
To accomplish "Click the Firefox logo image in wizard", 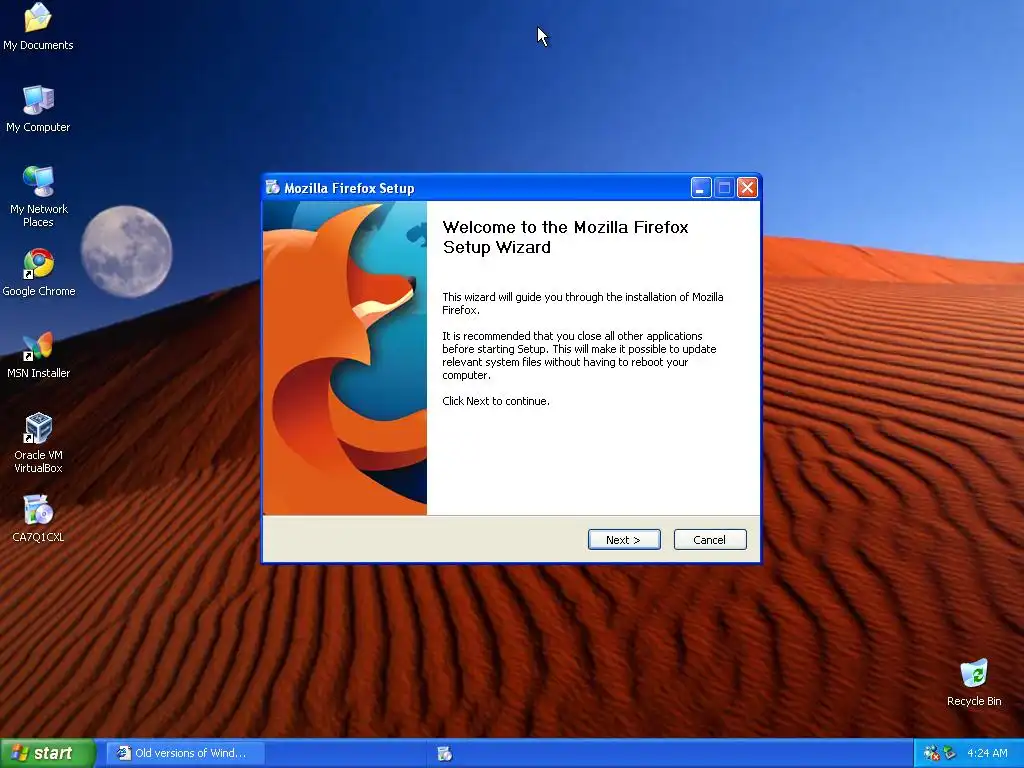I will pos(345,358).
